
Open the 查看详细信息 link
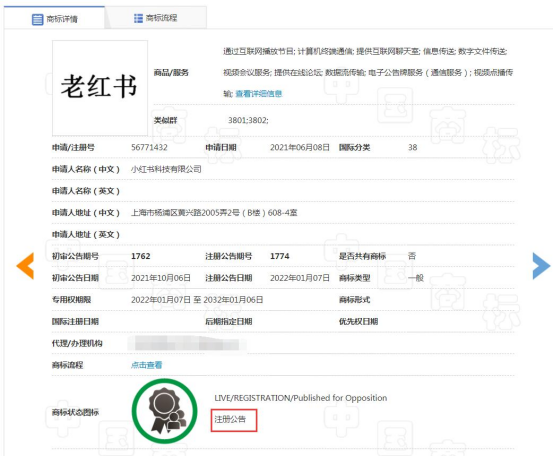coord(259,94)
